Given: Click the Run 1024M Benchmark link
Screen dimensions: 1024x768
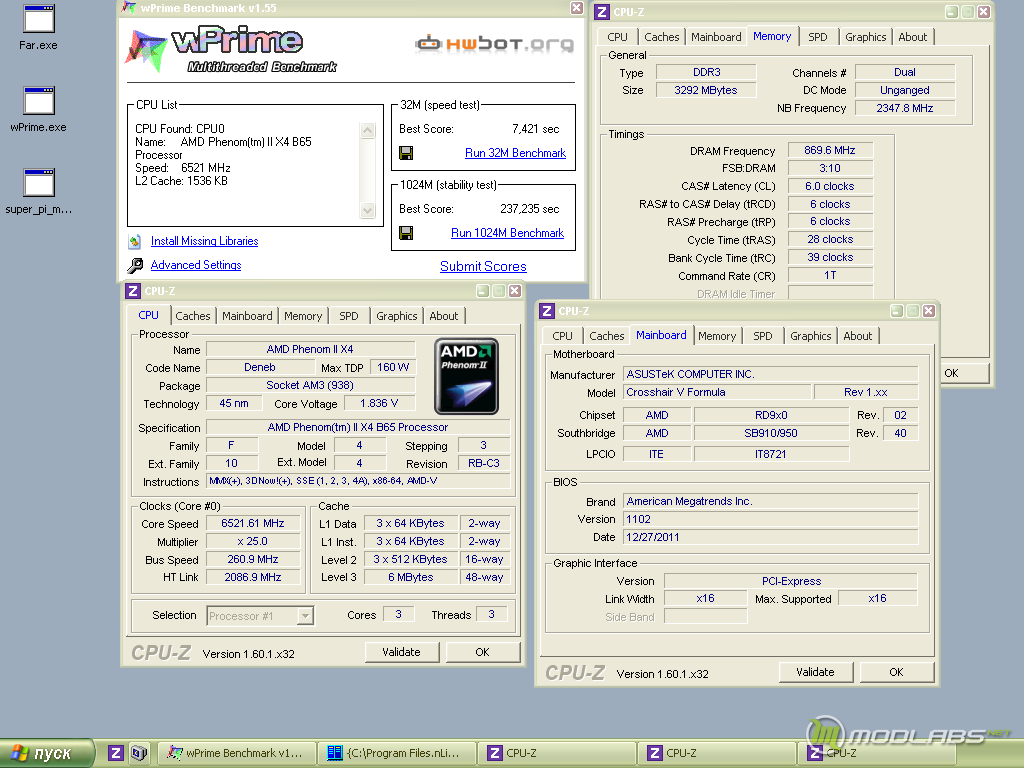Looking at the screenshot, I should point(507,233).
